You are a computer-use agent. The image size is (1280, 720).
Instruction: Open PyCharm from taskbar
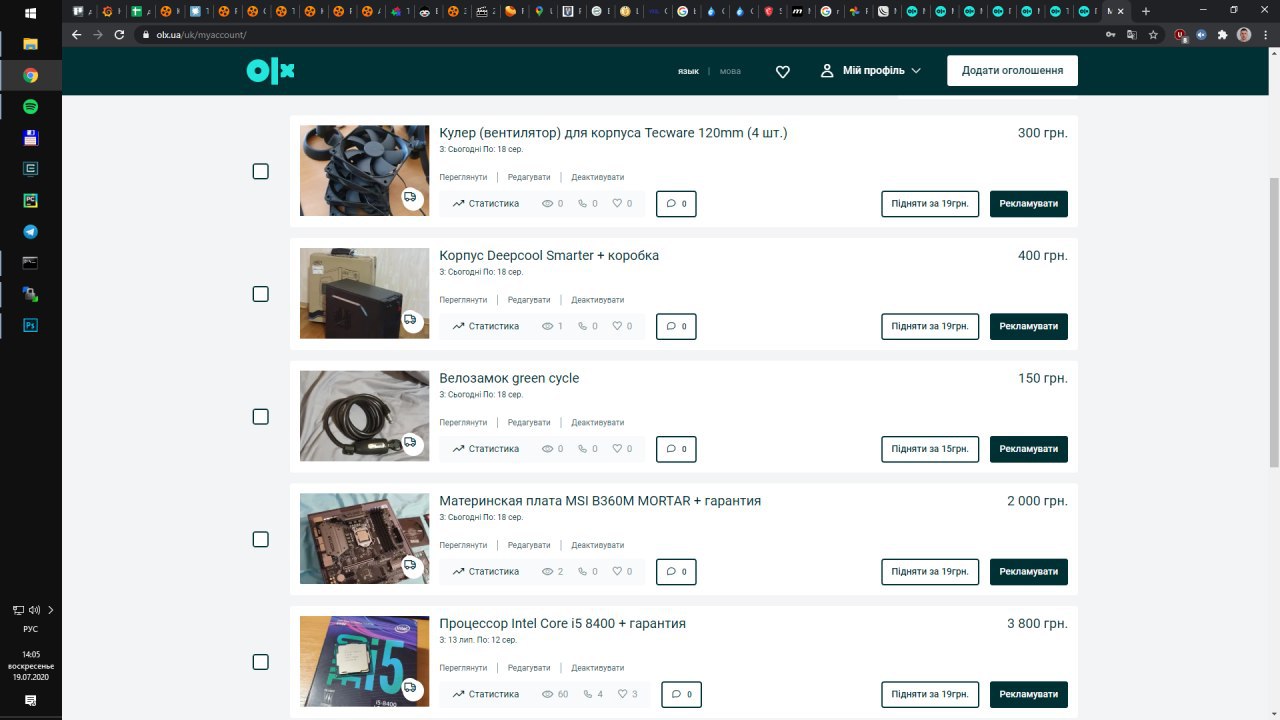point(31,200)
